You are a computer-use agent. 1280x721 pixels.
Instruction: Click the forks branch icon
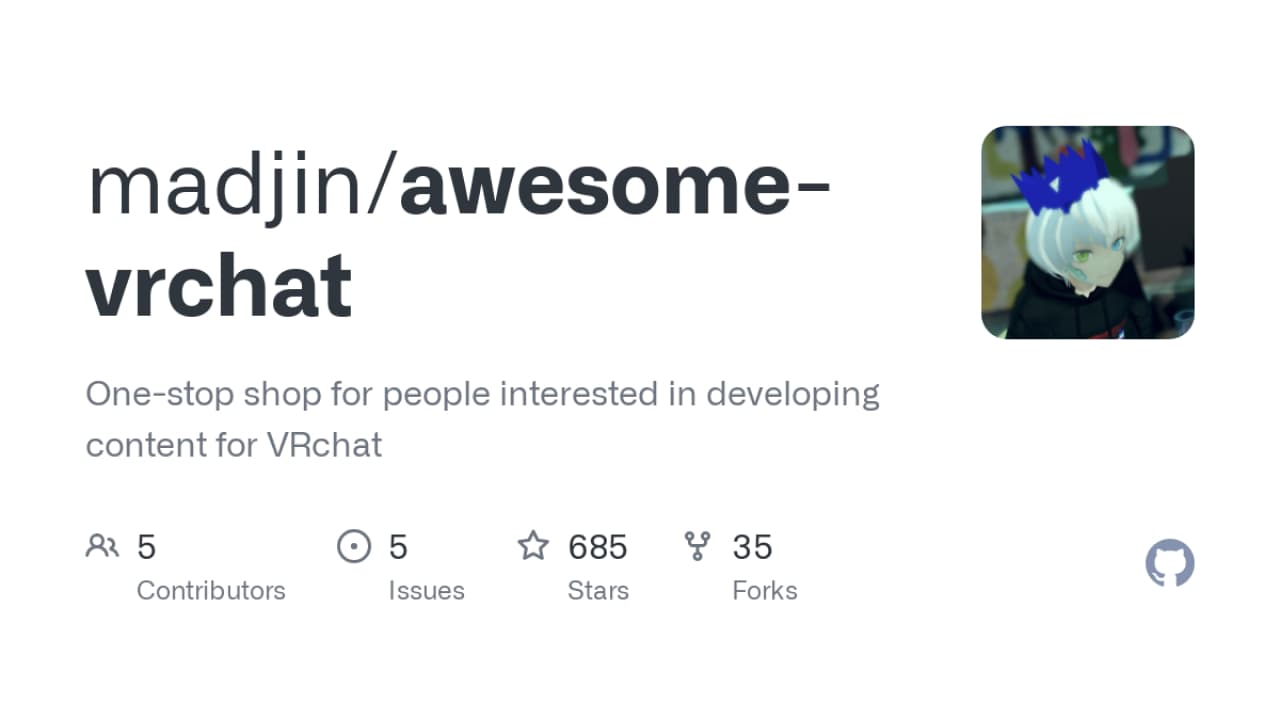[x=697, y=546]
